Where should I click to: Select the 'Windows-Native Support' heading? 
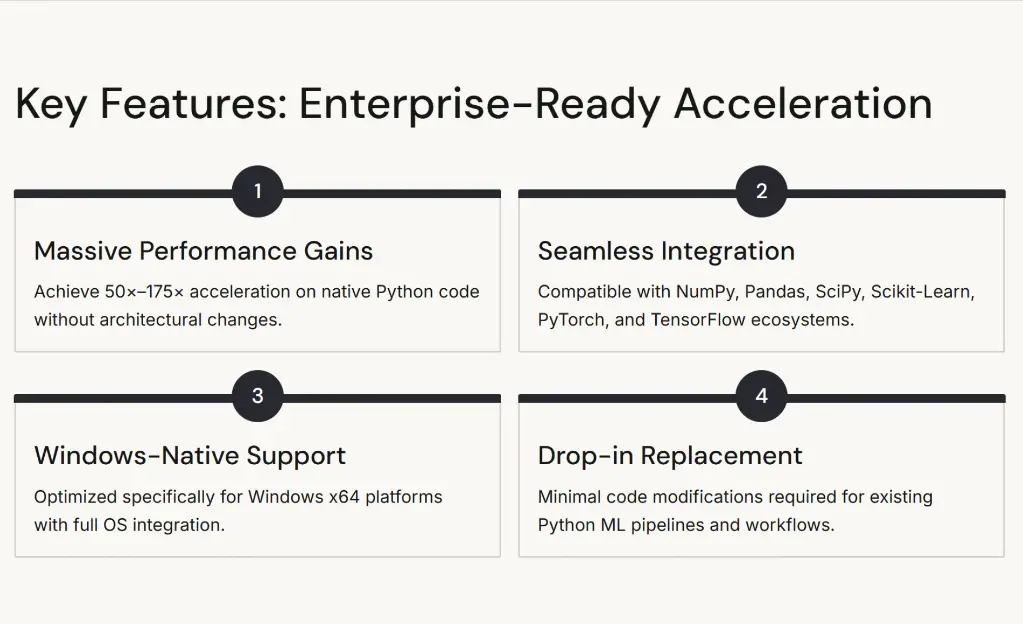(x=190, y=456)
